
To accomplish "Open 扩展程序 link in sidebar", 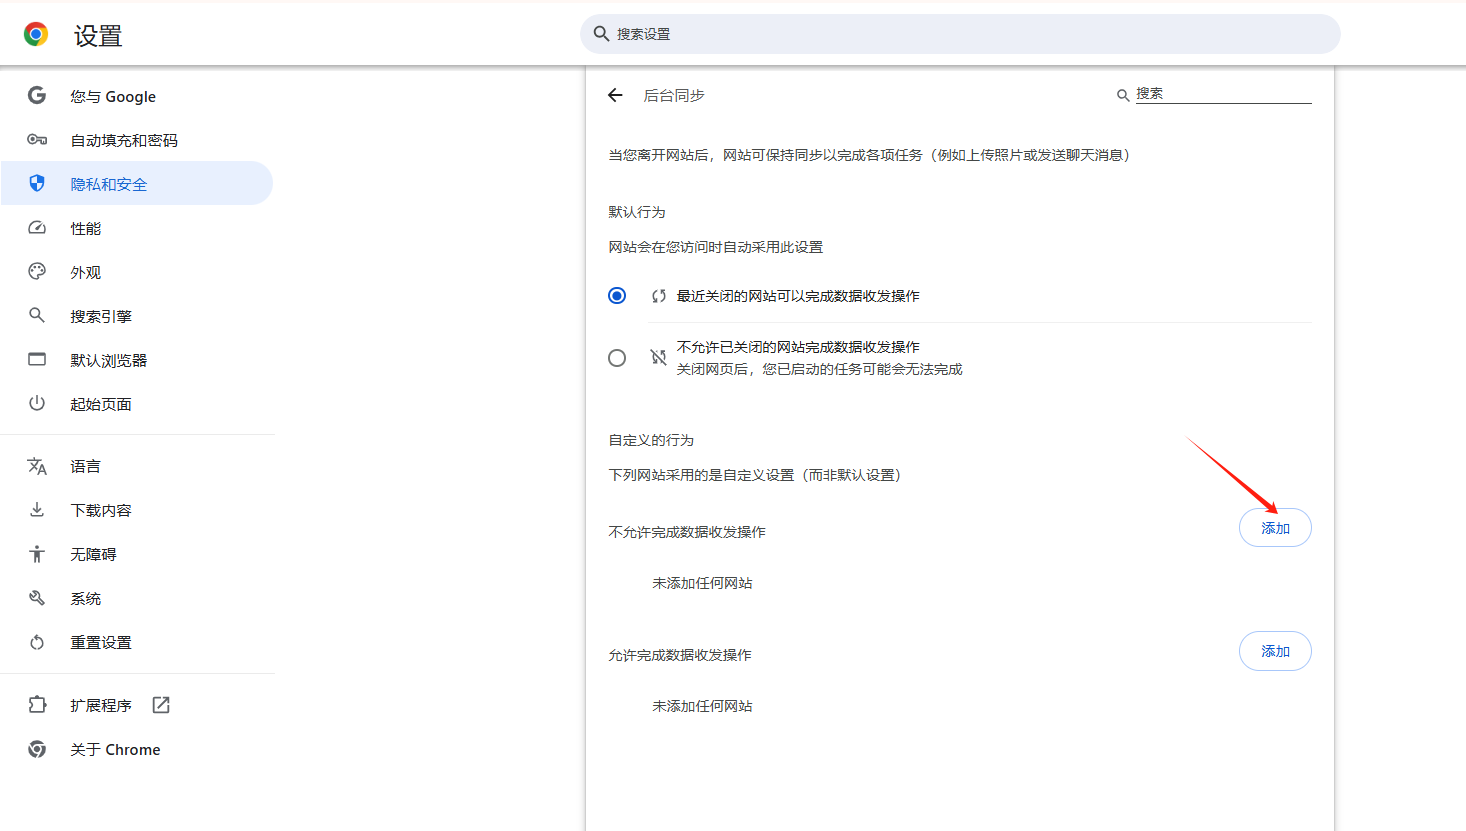I will 137,705.
